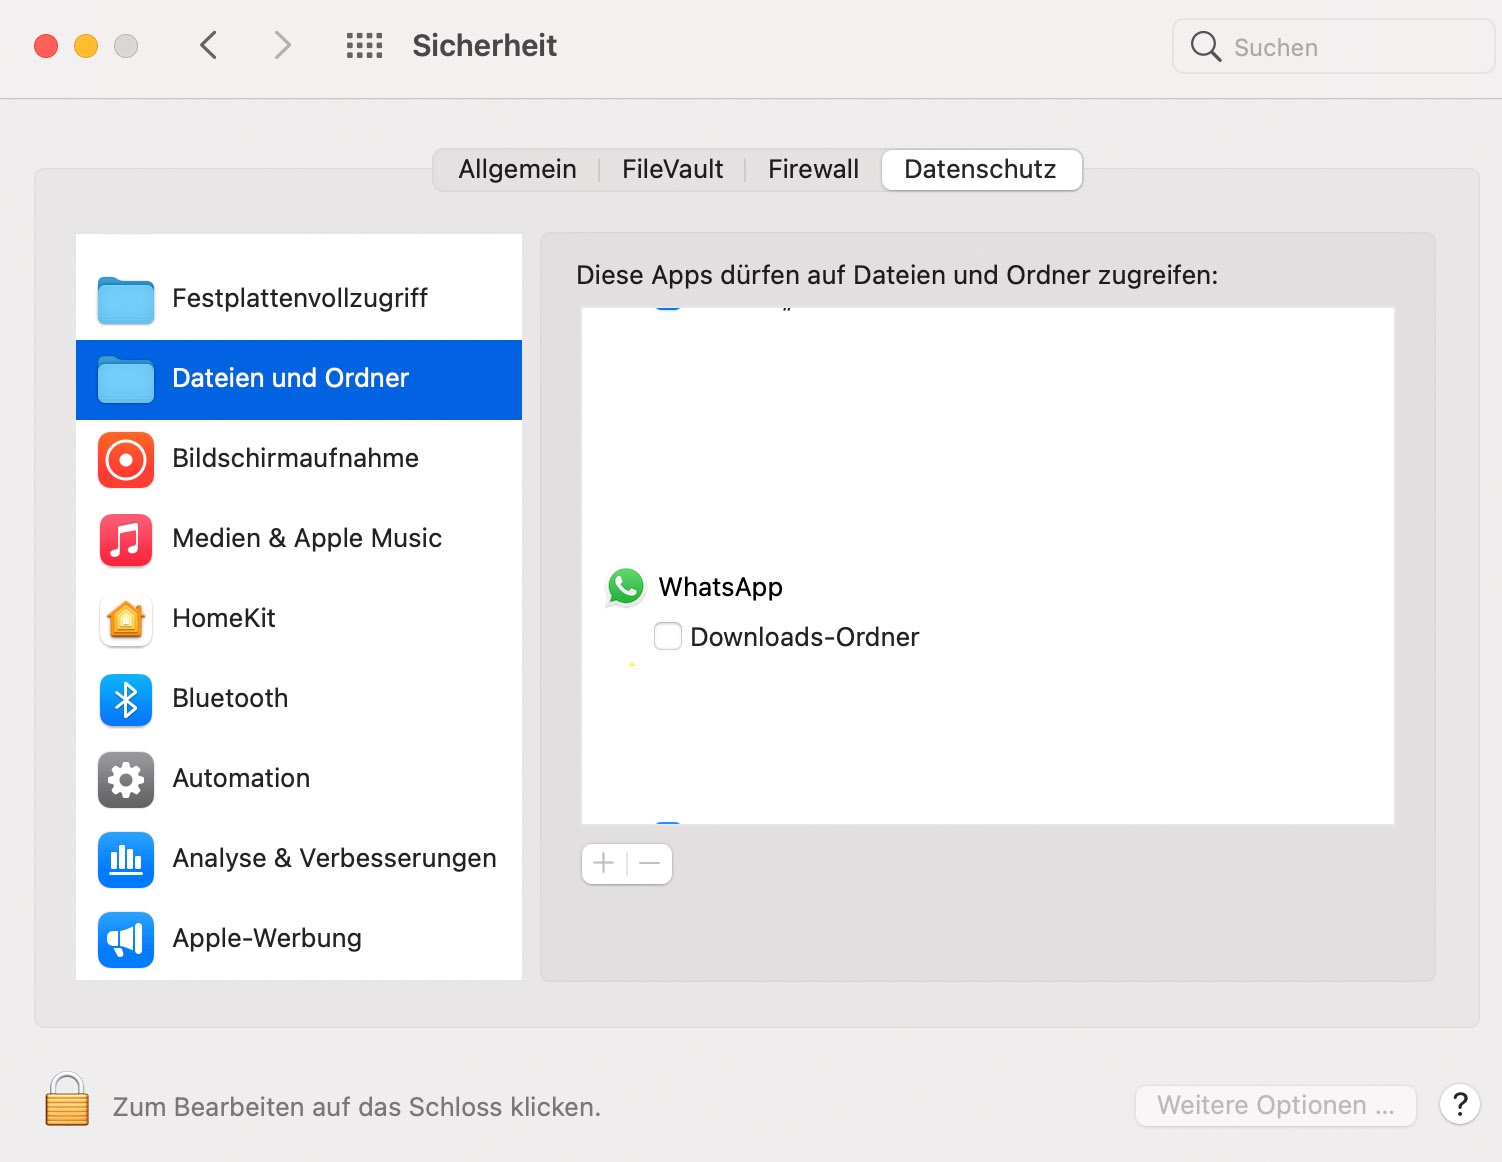Select the Medien & Apple Music icon
This screenshot has height=1162, width=1502.
[x=126, y=540]
